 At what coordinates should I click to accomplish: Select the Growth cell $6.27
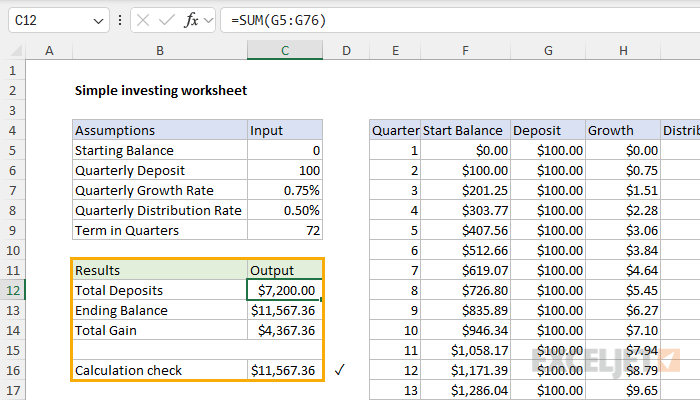pyautogui.click(x=623, y=310)
